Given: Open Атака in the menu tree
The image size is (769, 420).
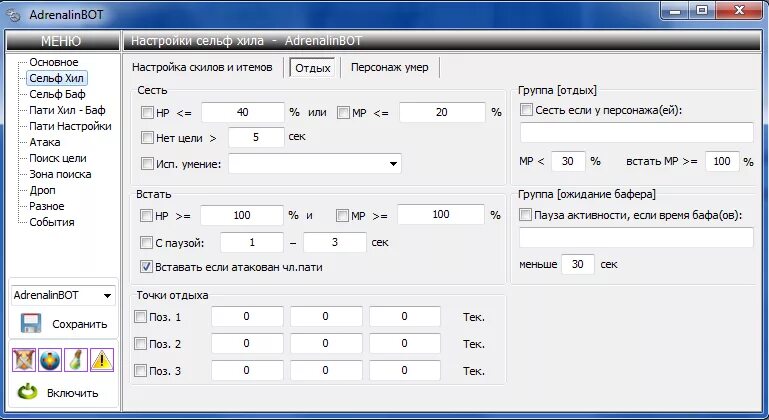Looking at the screenshot, I should tap(45, 142).
